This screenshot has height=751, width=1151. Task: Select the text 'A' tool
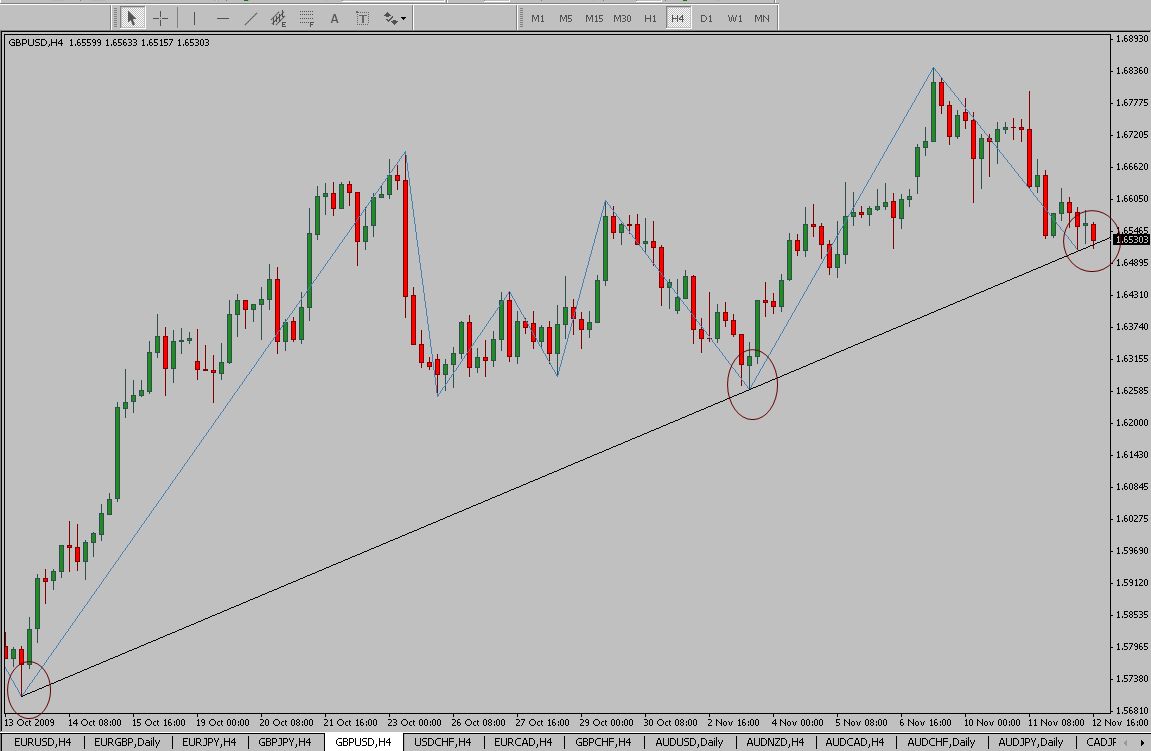(x=335, y=18)
